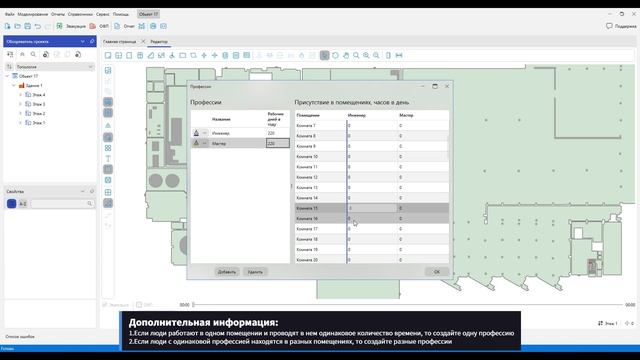Click working days field of Мастер
Screen dimensions: 640x360
(x=278, y=143)
